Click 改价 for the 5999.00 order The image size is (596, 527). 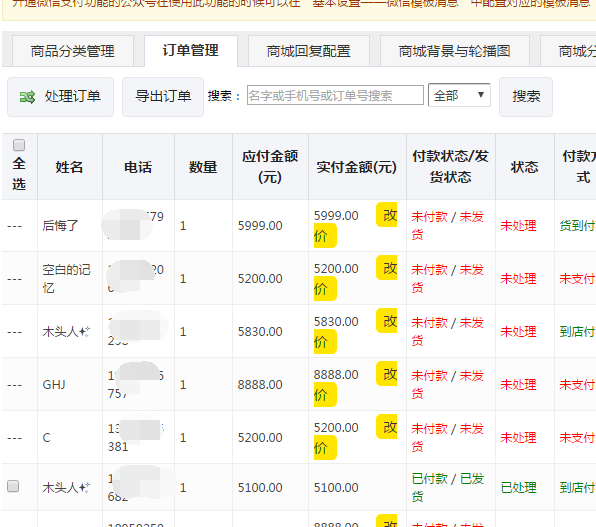tap(387, 215)
